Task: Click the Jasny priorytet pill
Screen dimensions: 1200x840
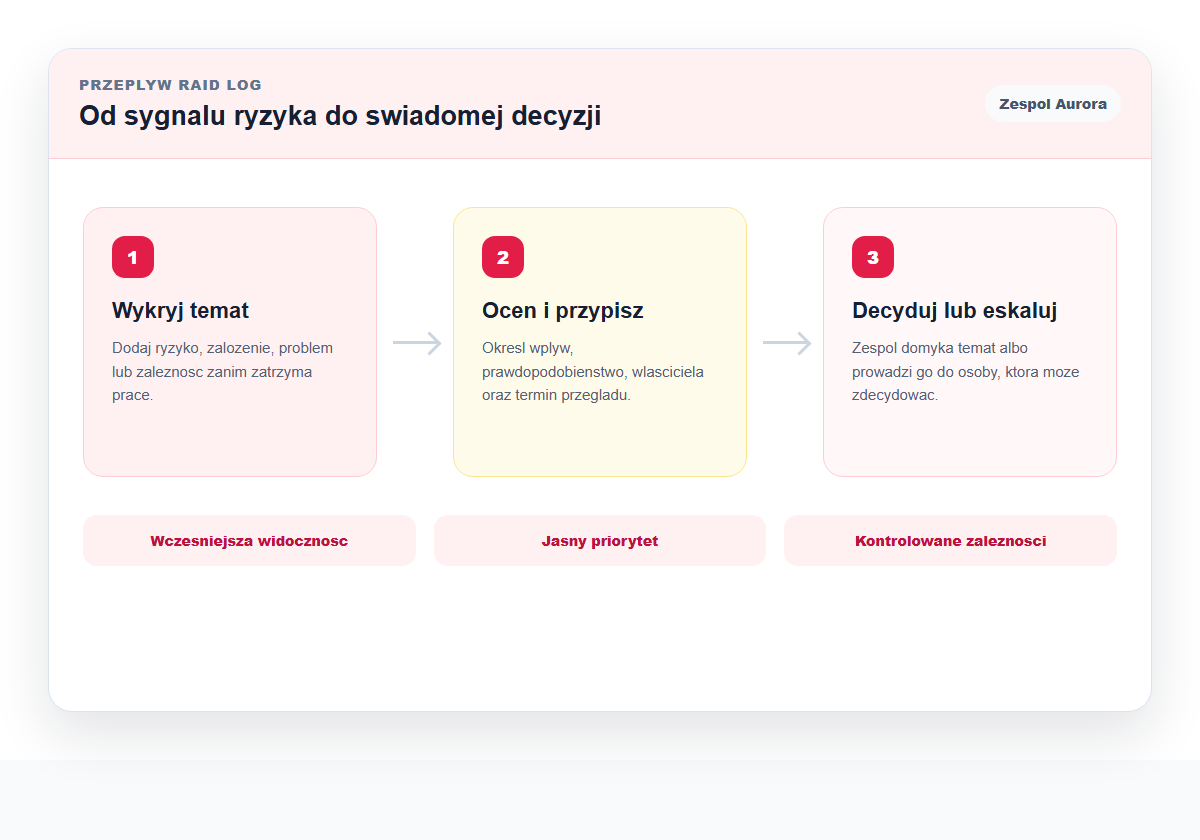Action: (600, 541)
